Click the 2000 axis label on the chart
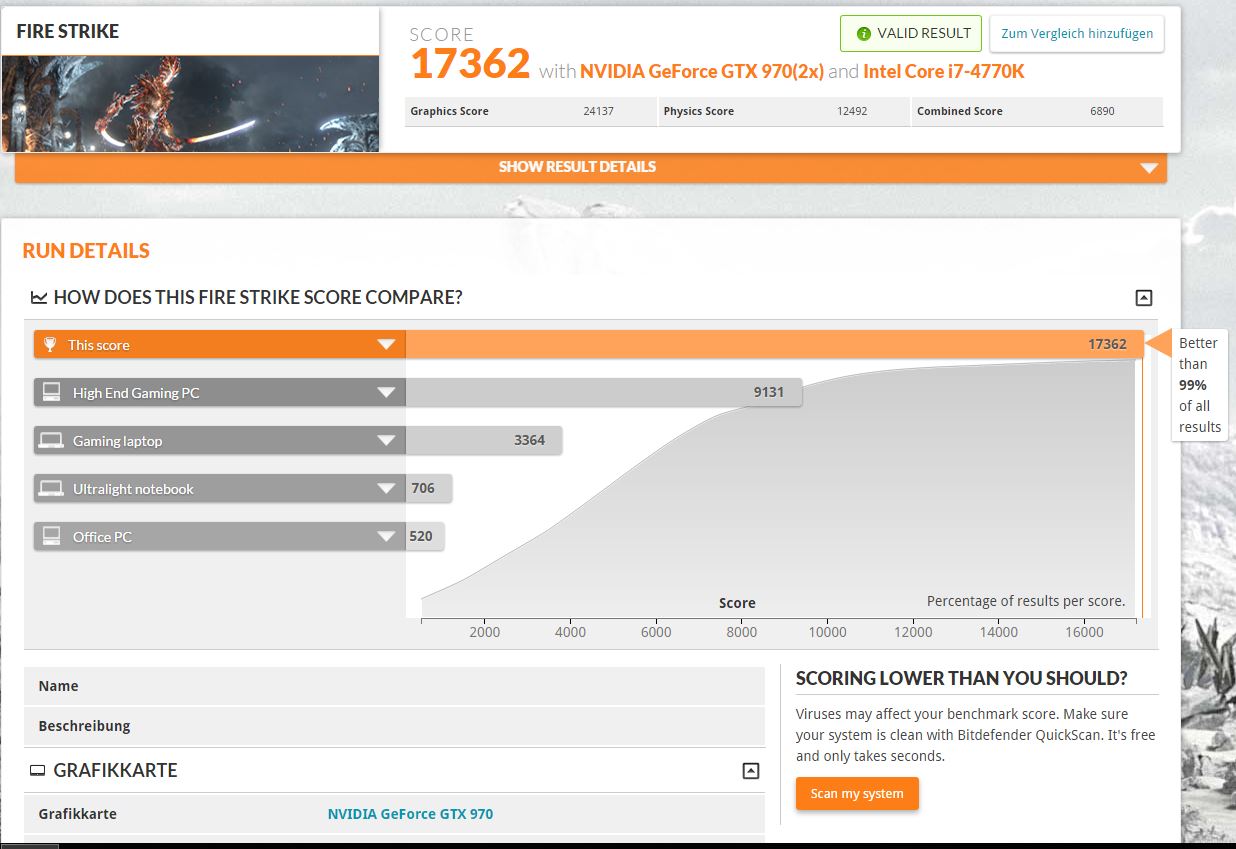Image resolution: width=1236 pixels, height=849 pixels. 485,632
